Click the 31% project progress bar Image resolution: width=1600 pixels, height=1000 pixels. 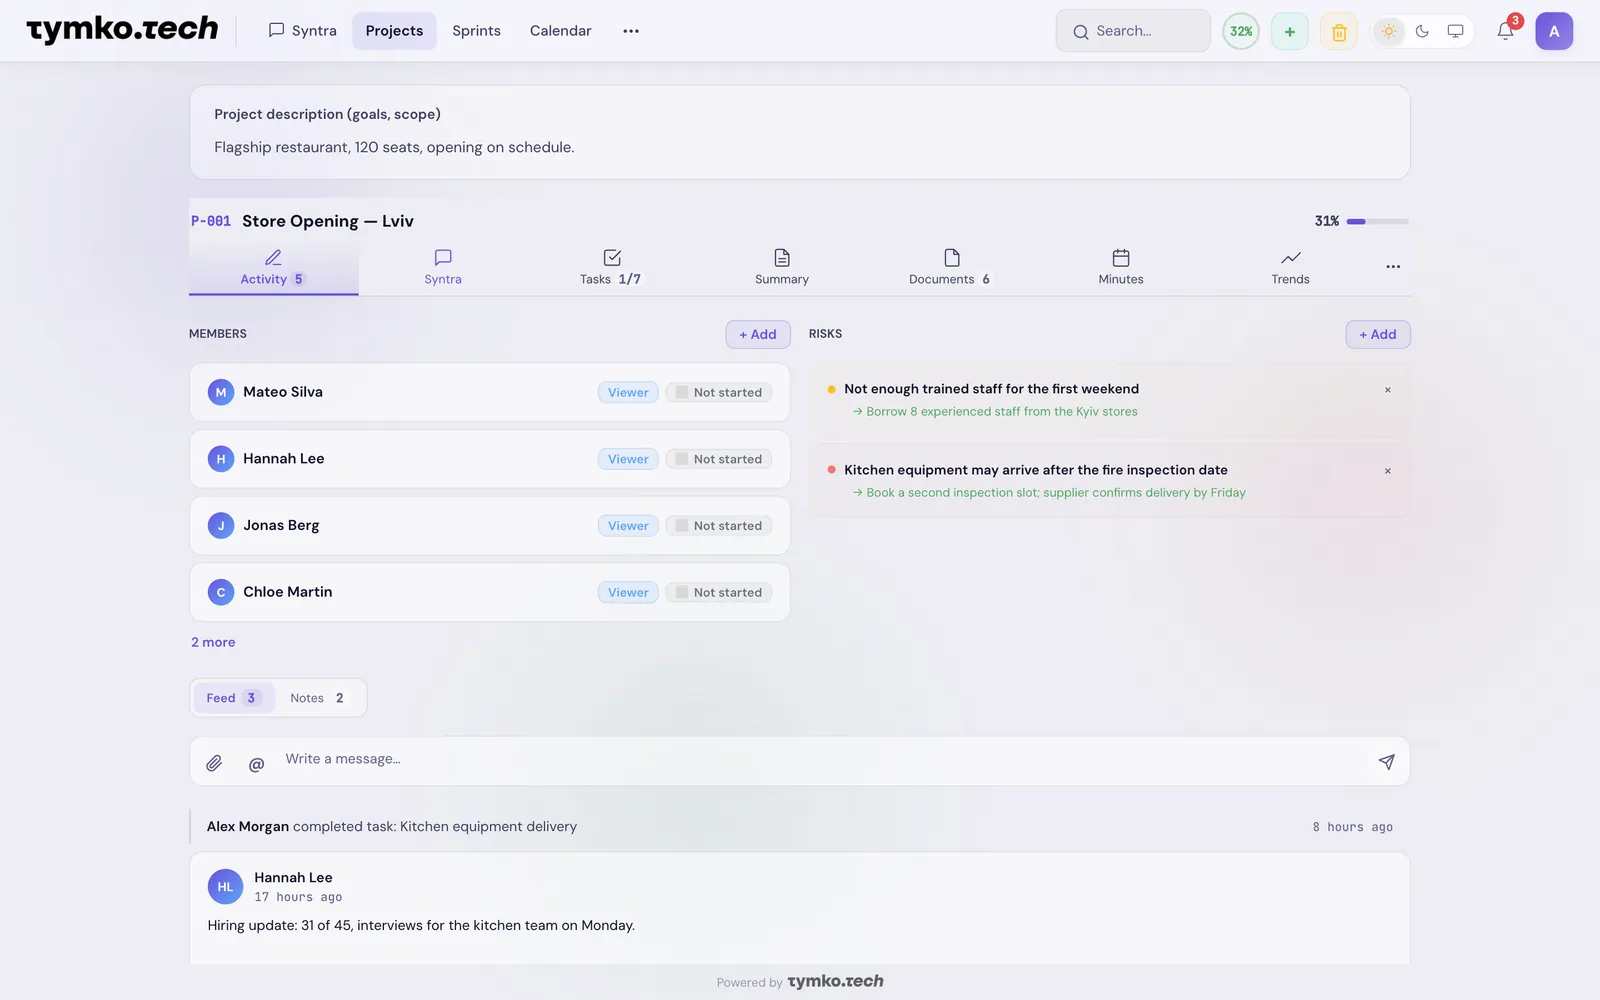pos(1377,221)
